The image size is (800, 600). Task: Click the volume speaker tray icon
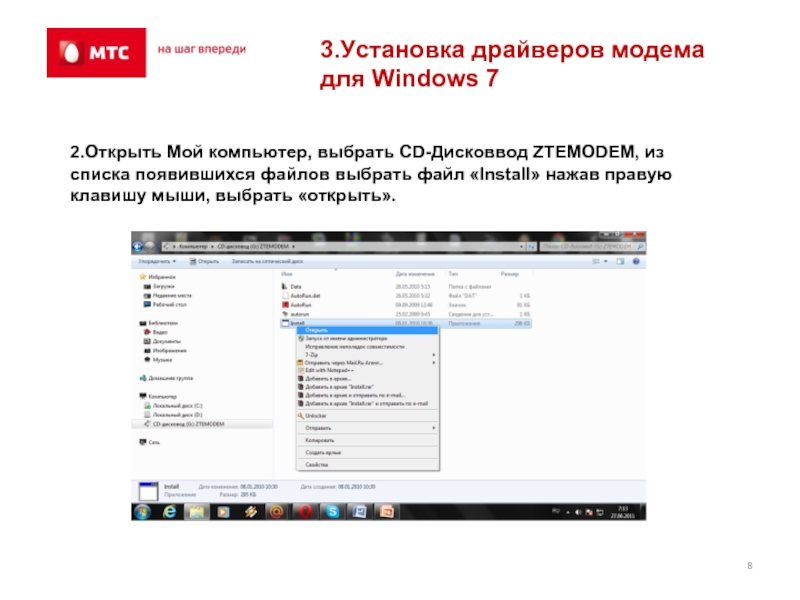579,512
